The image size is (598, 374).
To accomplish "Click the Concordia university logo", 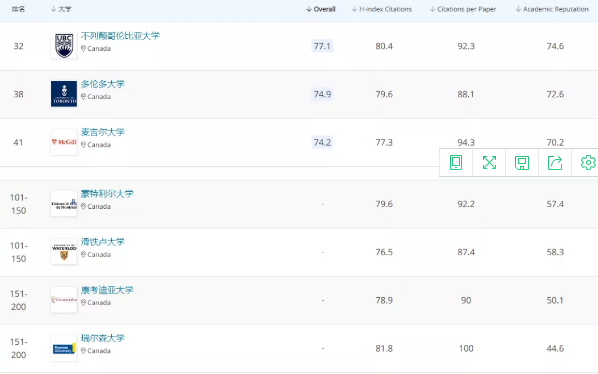I will coord(64,300).
